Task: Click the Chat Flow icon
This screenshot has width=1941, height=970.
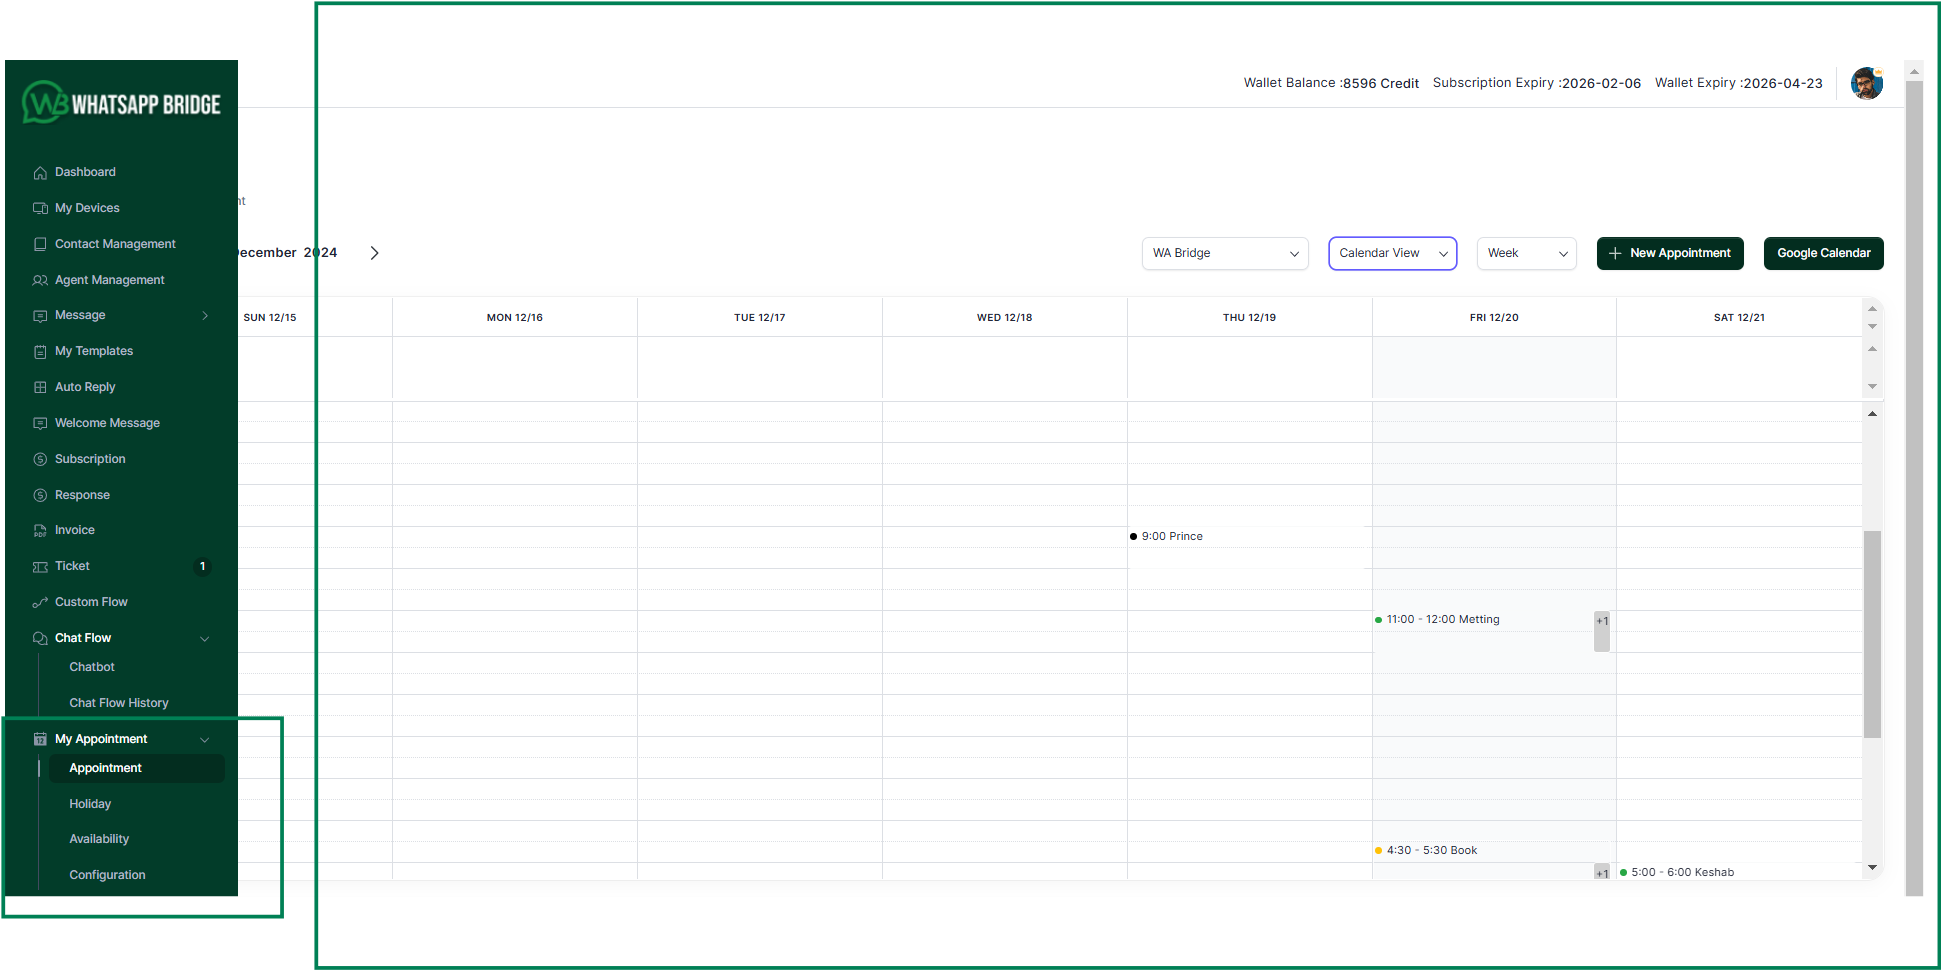Action: (x=40, y=638)
